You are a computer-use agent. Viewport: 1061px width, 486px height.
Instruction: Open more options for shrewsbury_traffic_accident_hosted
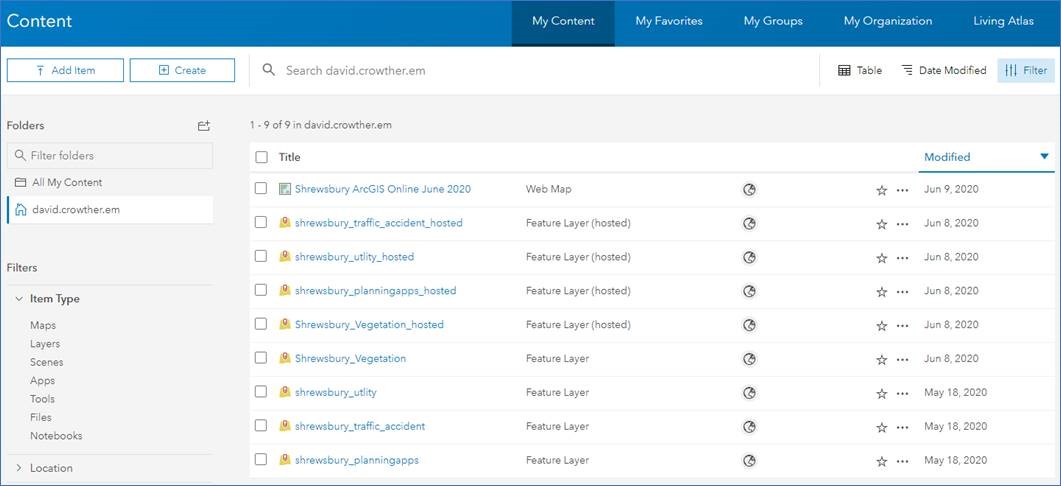[902, 224]
